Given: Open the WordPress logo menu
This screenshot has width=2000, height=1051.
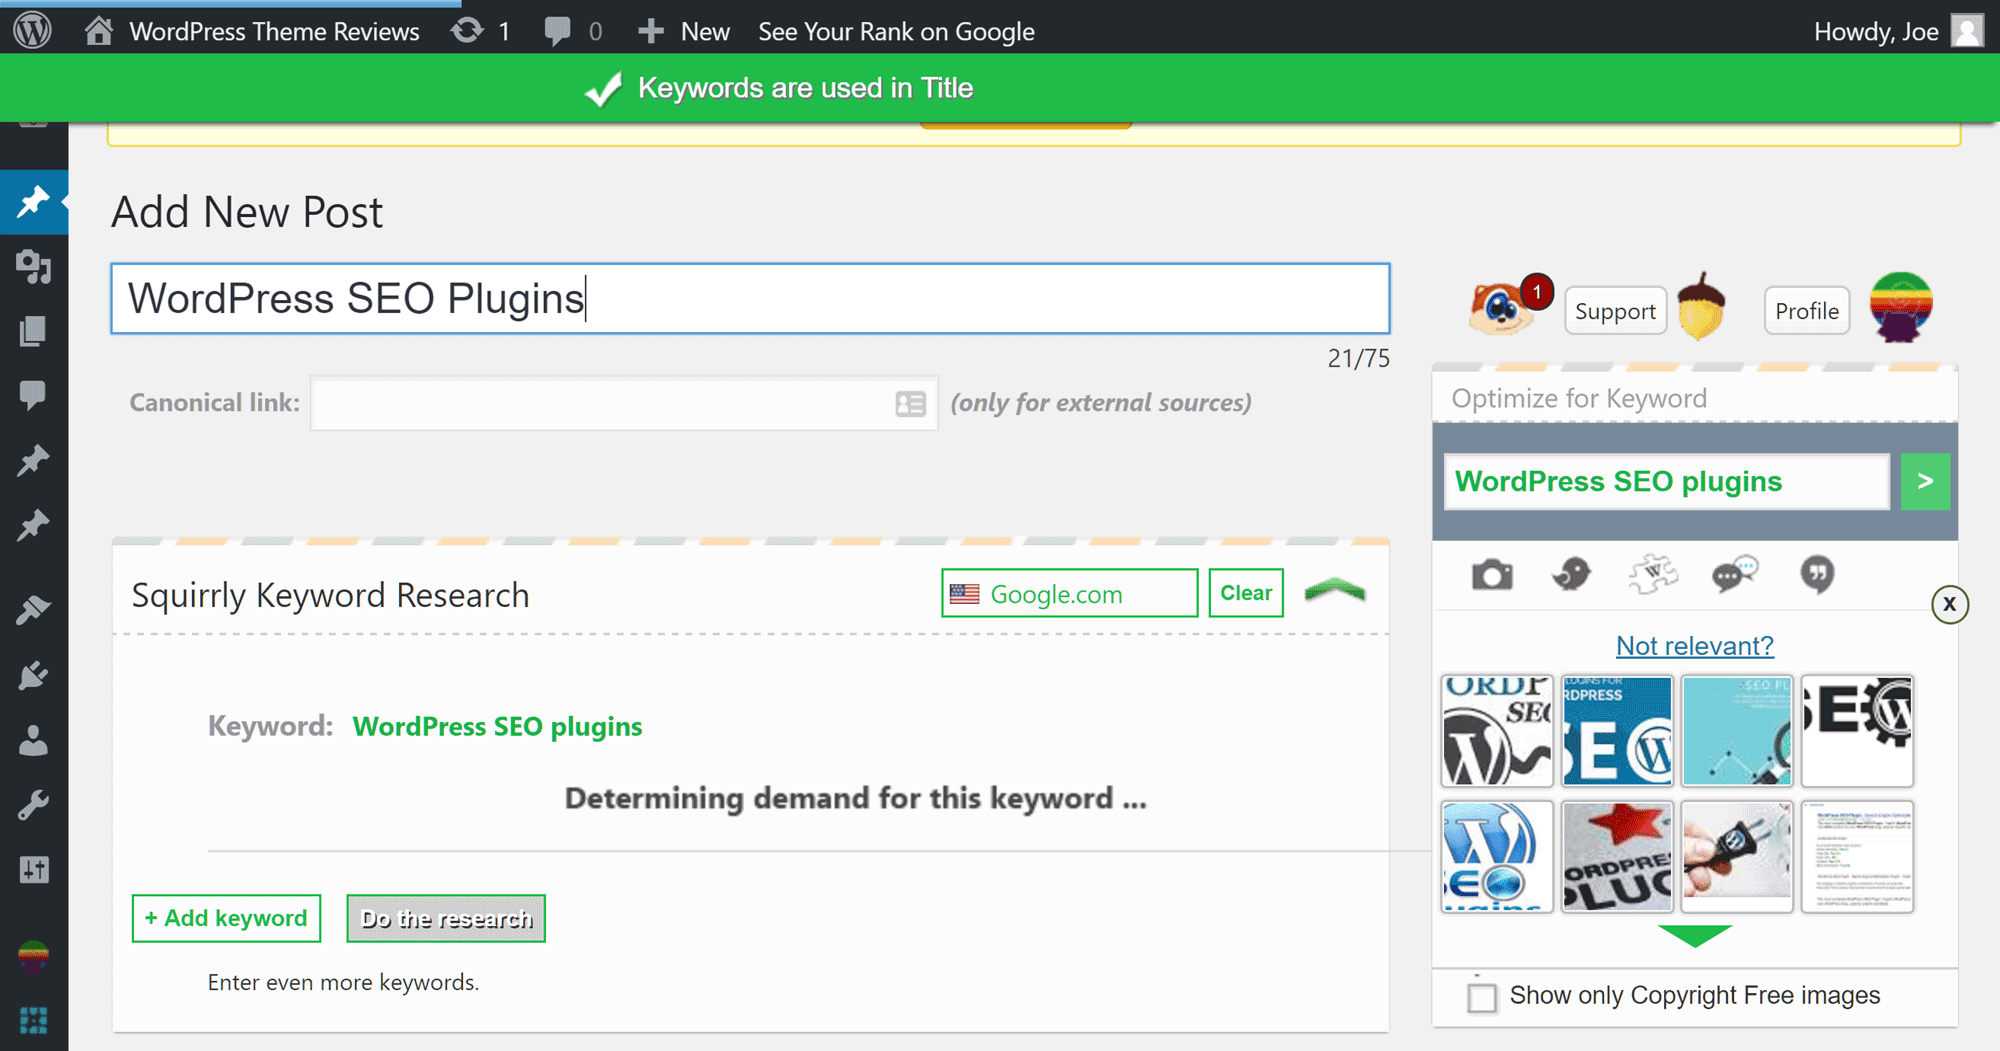Looking at the screenshot, I should point(32,31).
